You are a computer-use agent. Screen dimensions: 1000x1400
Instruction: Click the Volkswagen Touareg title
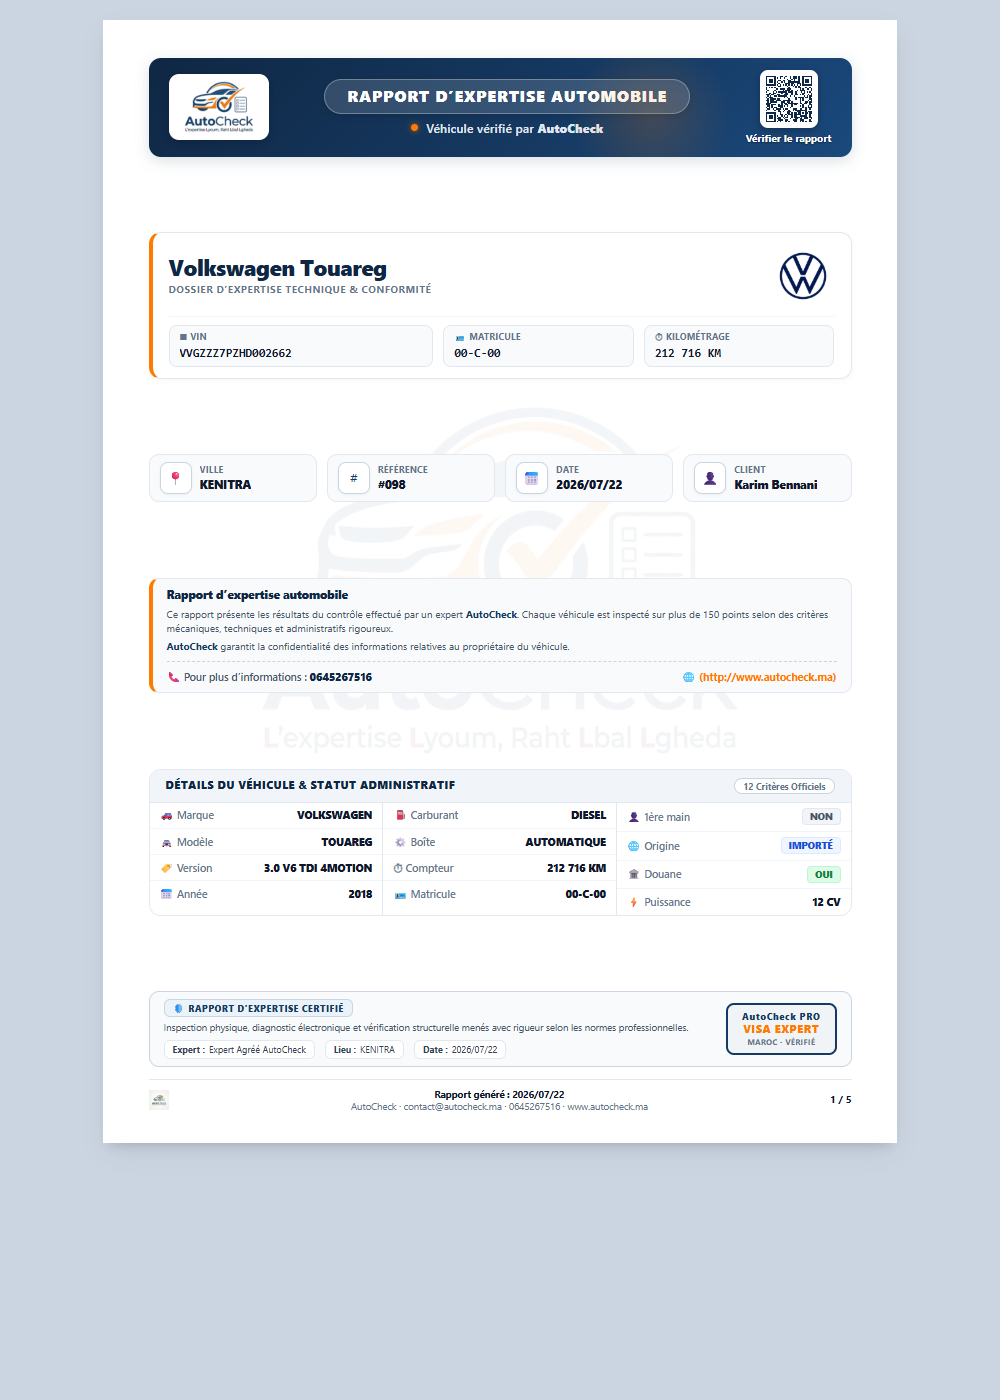[278, 268]
